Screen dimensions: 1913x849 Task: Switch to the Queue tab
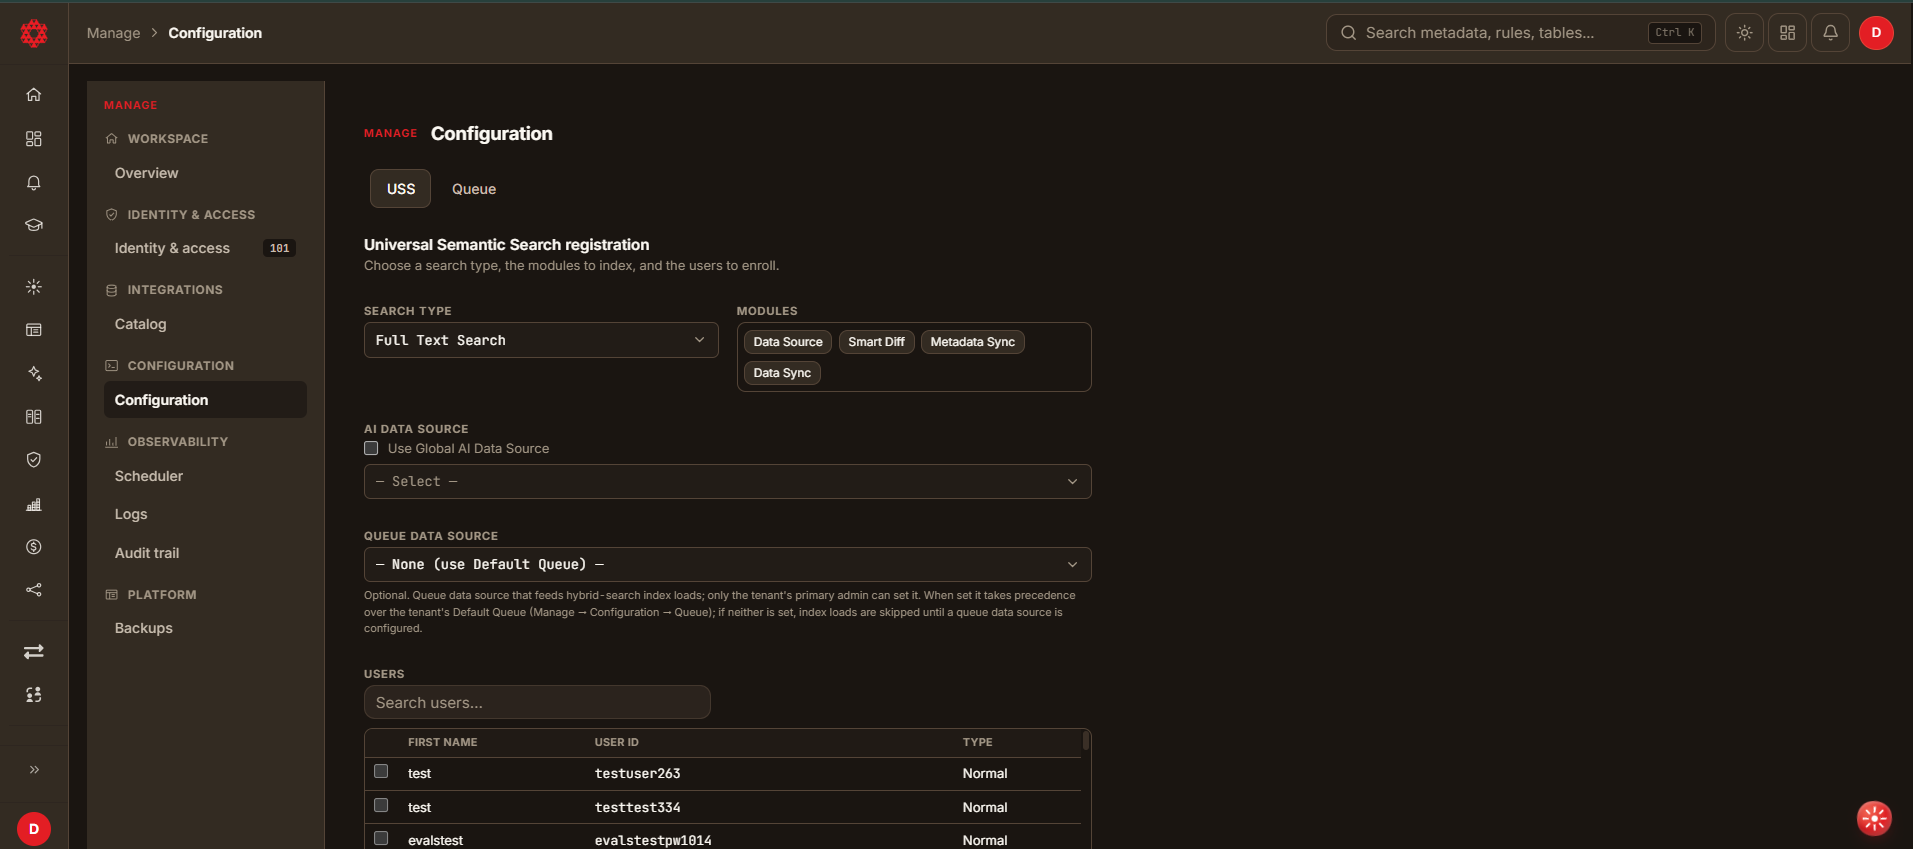(x=474, y=188)
